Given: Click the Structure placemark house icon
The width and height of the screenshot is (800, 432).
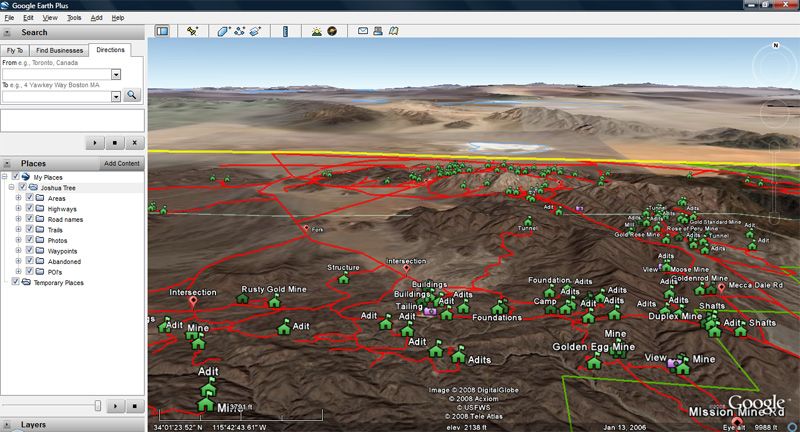Looking at the screenshot, I should point(344,278).
